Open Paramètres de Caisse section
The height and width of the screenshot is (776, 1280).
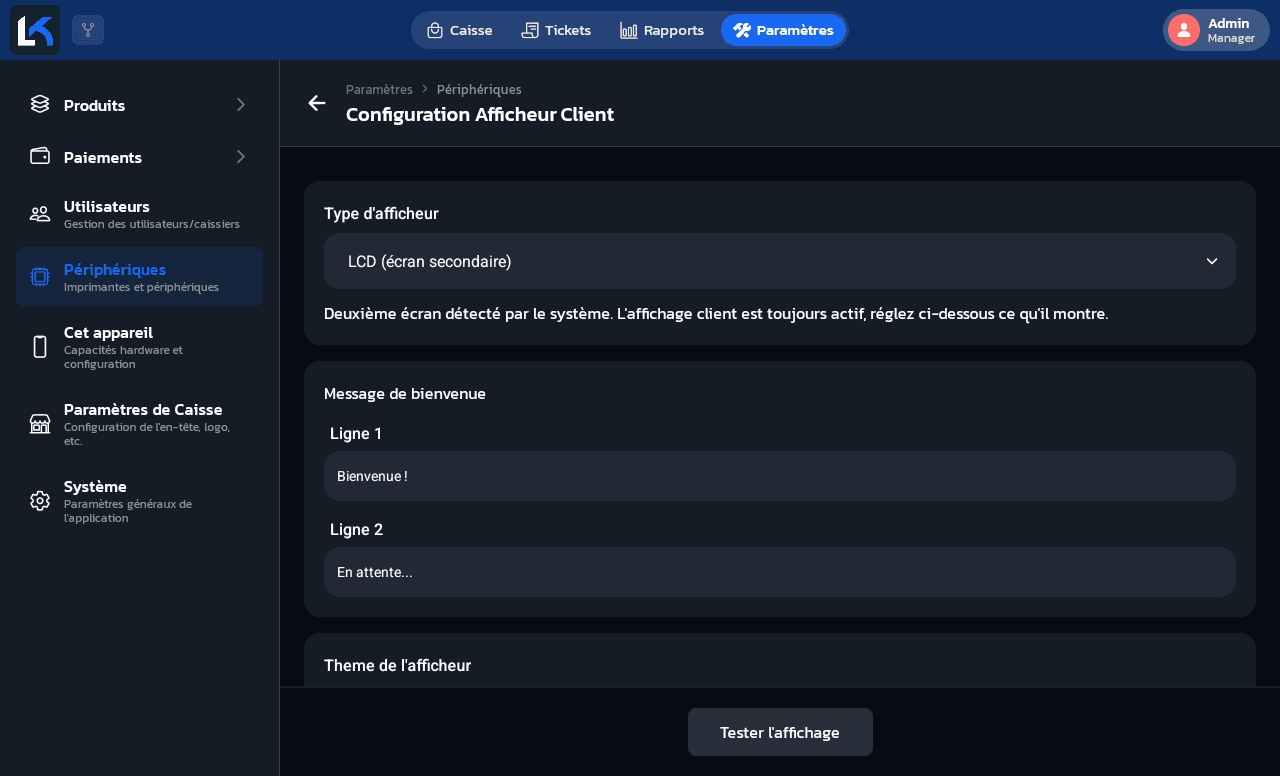click(x=139, y=424)
